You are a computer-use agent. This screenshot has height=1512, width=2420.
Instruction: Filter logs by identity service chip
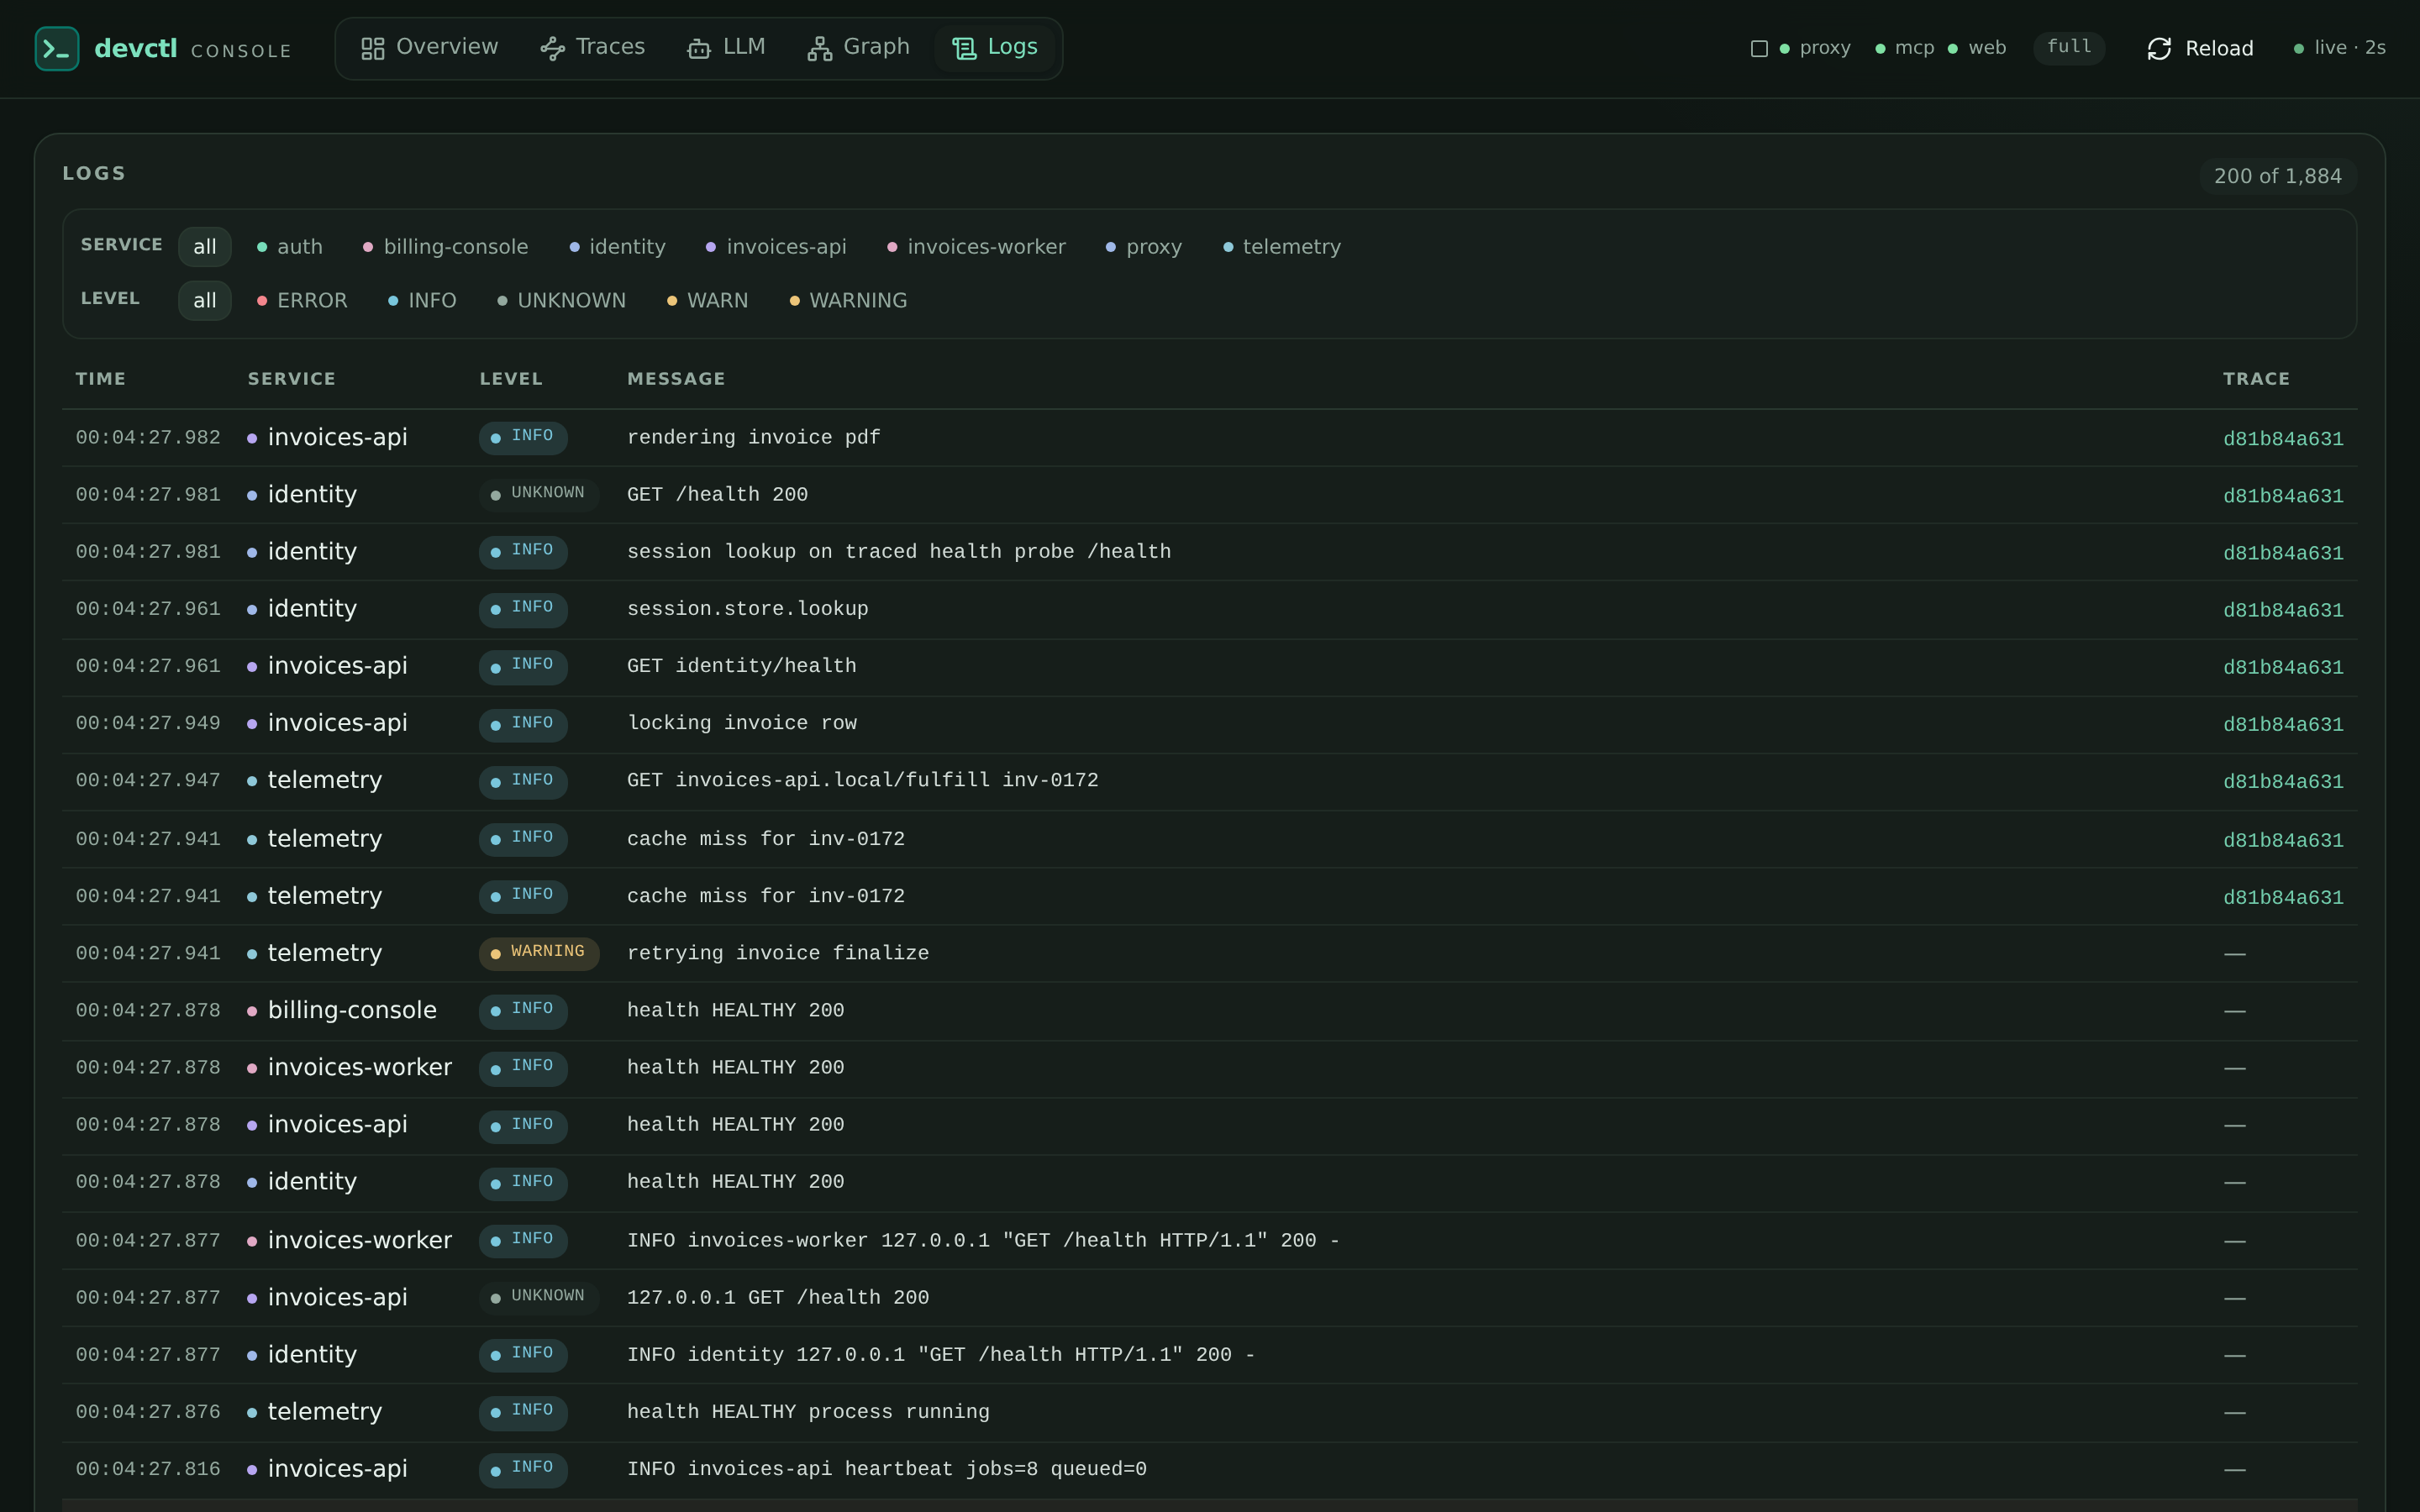click(x=618, y=247)
